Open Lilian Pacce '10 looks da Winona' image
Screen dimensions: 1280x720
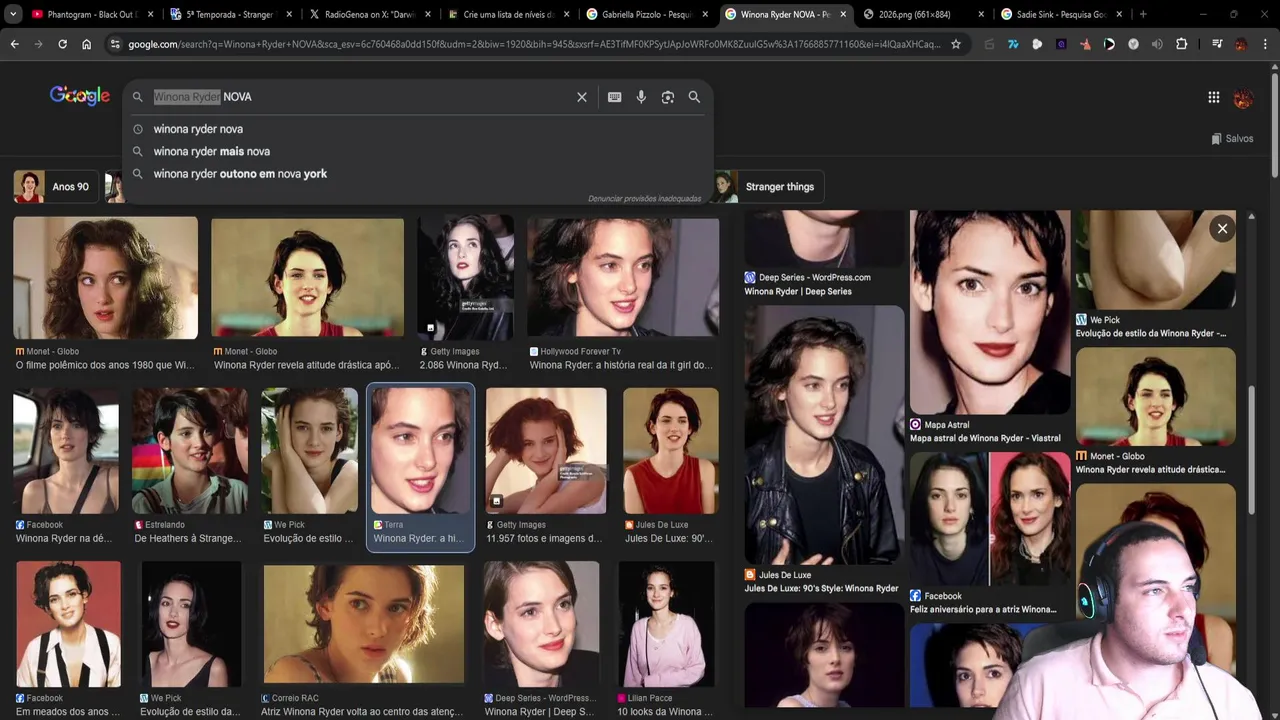666,624
